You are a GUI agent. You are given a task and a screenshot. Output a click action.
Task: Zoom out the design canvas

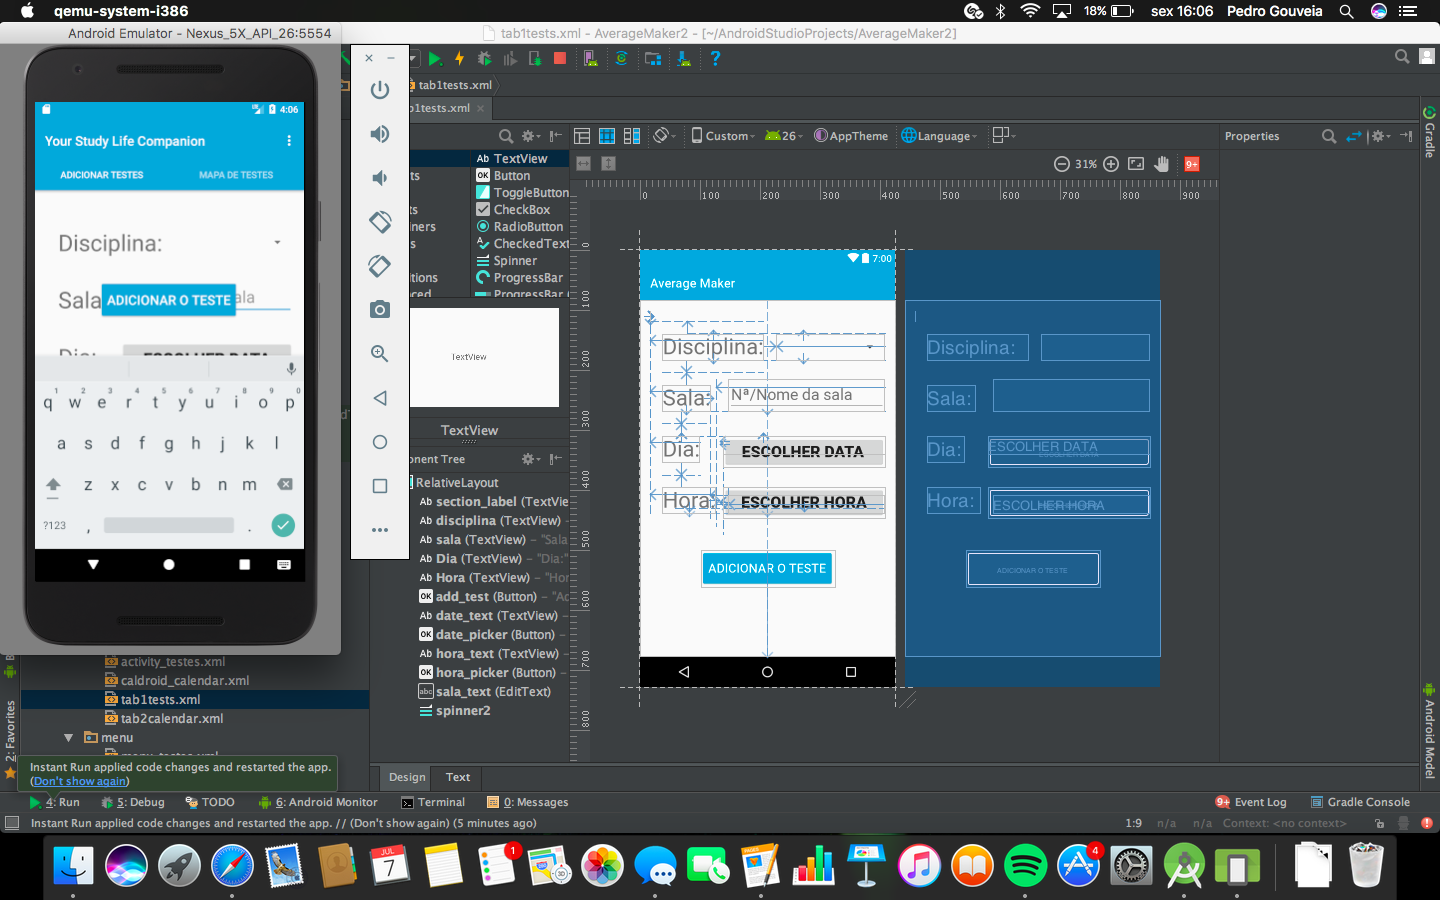[1062, 164]
